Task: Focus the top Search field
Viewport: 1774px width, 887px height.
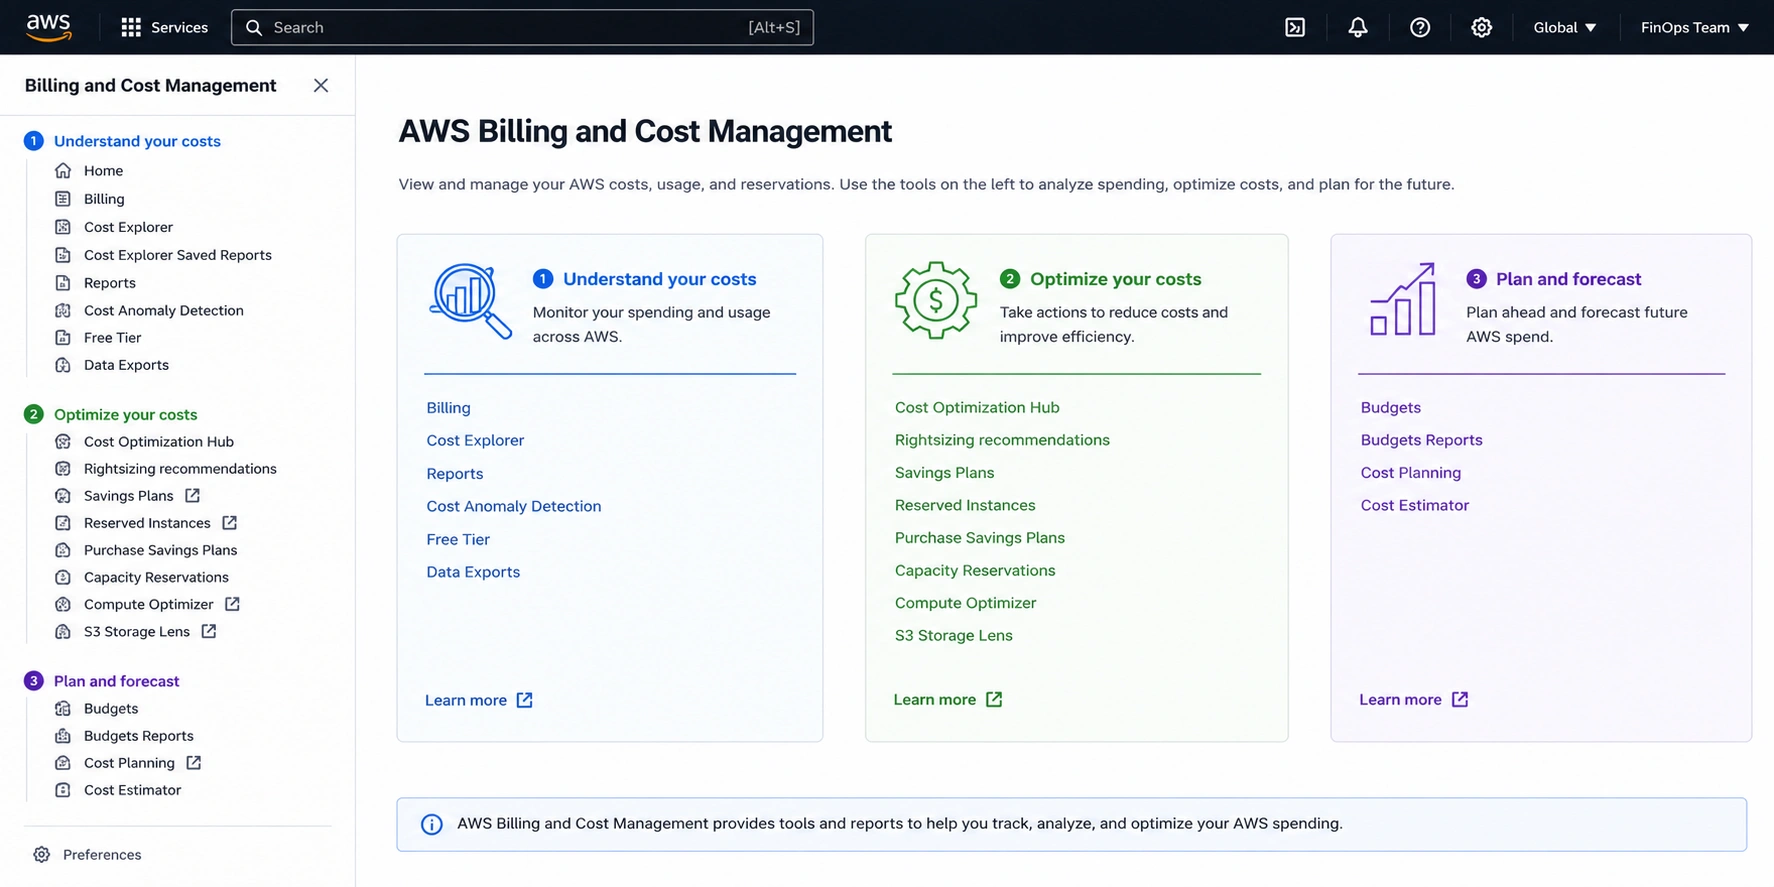Action: click(522, 27)
